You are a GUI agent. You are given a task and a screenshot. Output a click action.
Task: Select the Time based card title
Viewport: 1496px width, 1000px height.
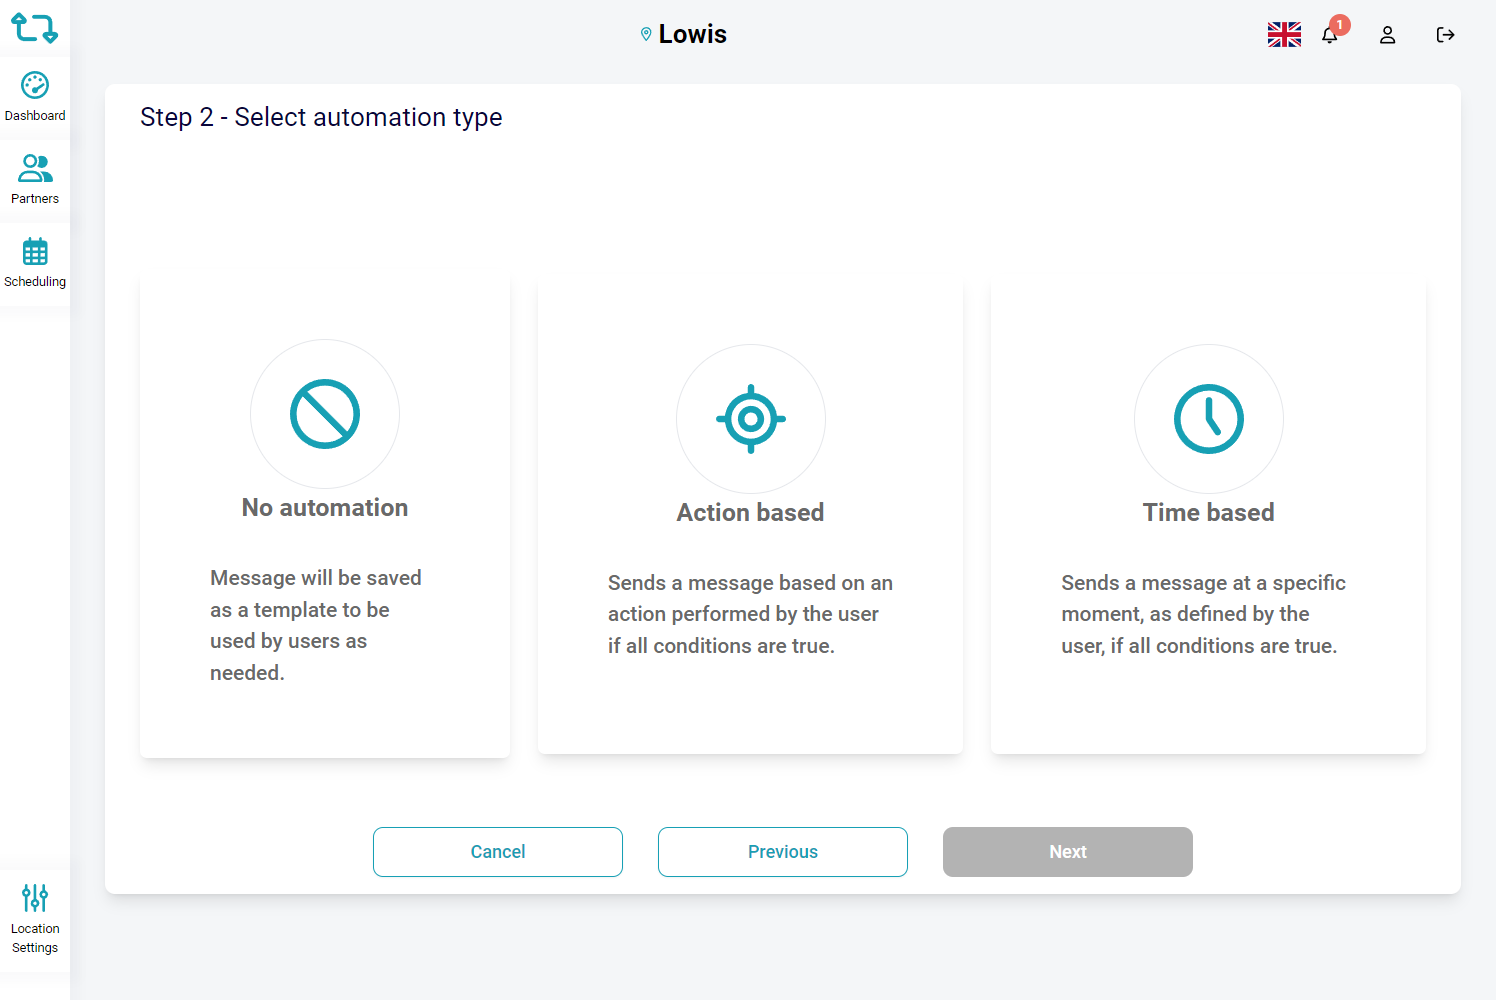pos(1209,513)
